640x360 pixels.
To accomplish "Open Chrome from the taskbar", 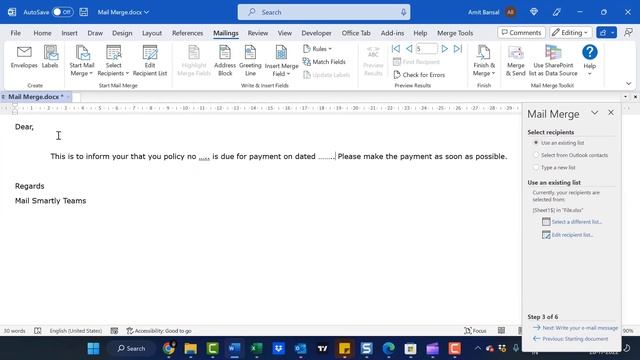I will coord(168,349).
